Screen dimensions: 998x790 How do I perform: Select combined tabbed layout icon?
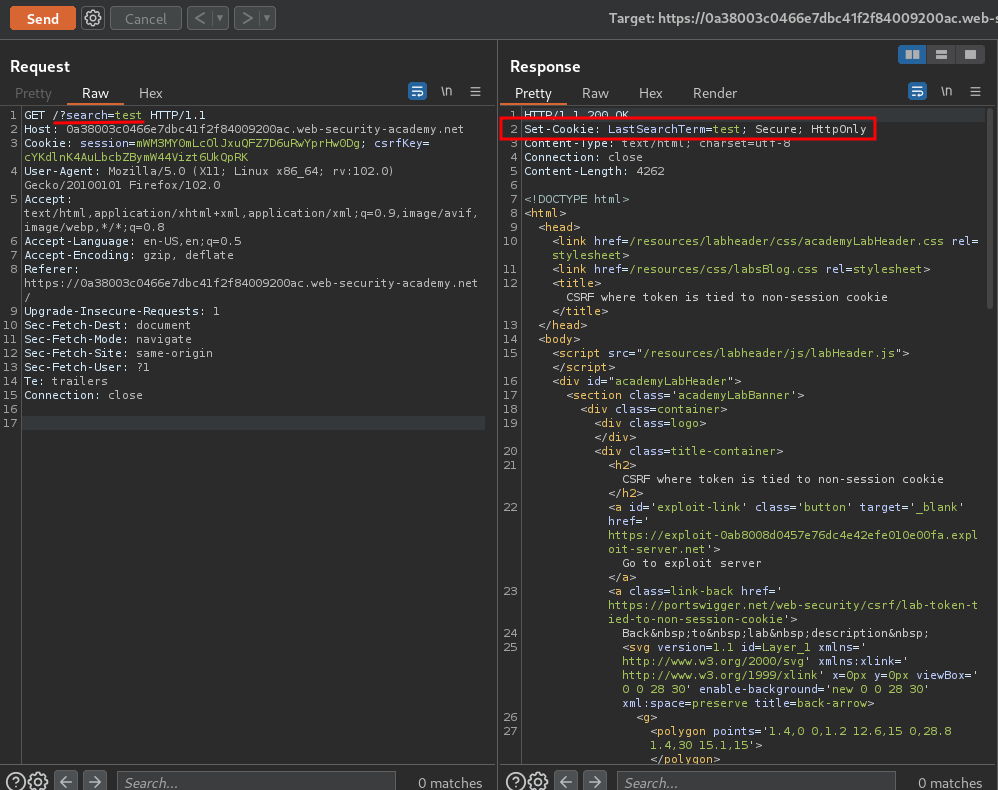(x=970, y=55)
